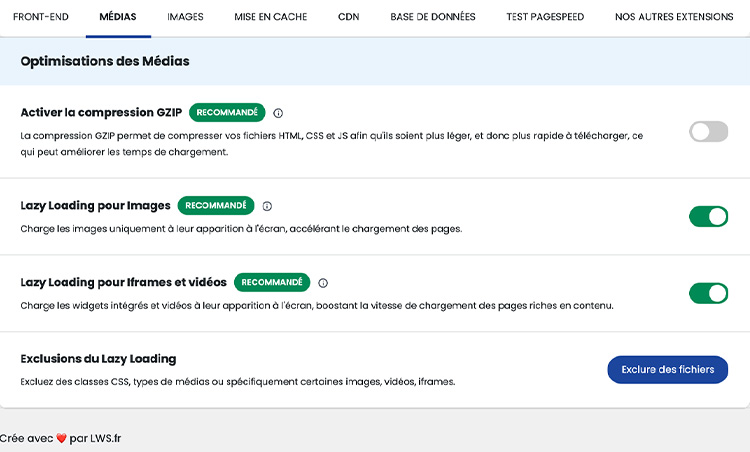
Task: Click the 'Optimisations des Médias' heading
Action: 105,61
